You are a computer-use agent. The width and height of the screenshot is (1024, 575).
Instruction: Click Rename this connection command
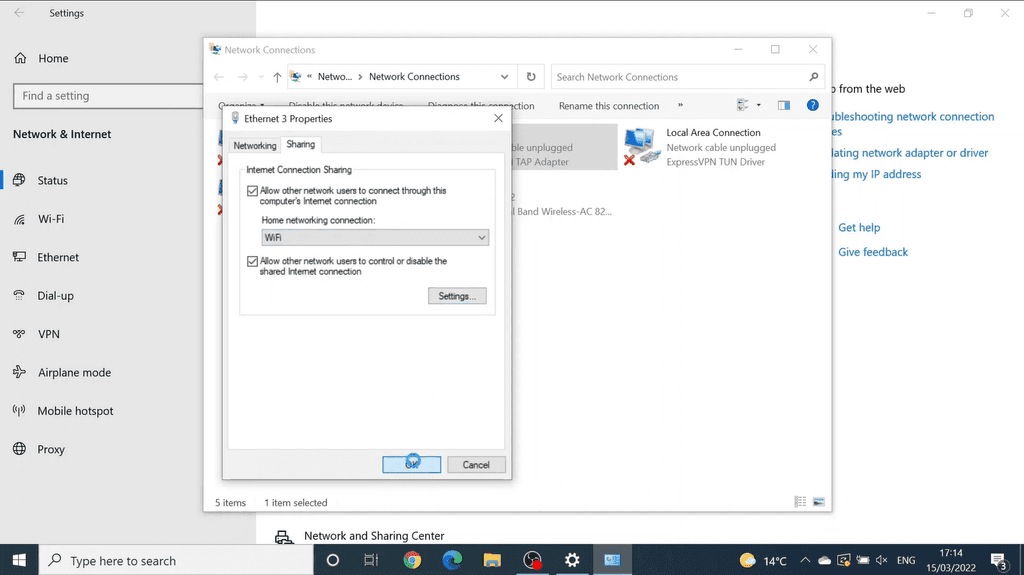click(x=609, y=106)
